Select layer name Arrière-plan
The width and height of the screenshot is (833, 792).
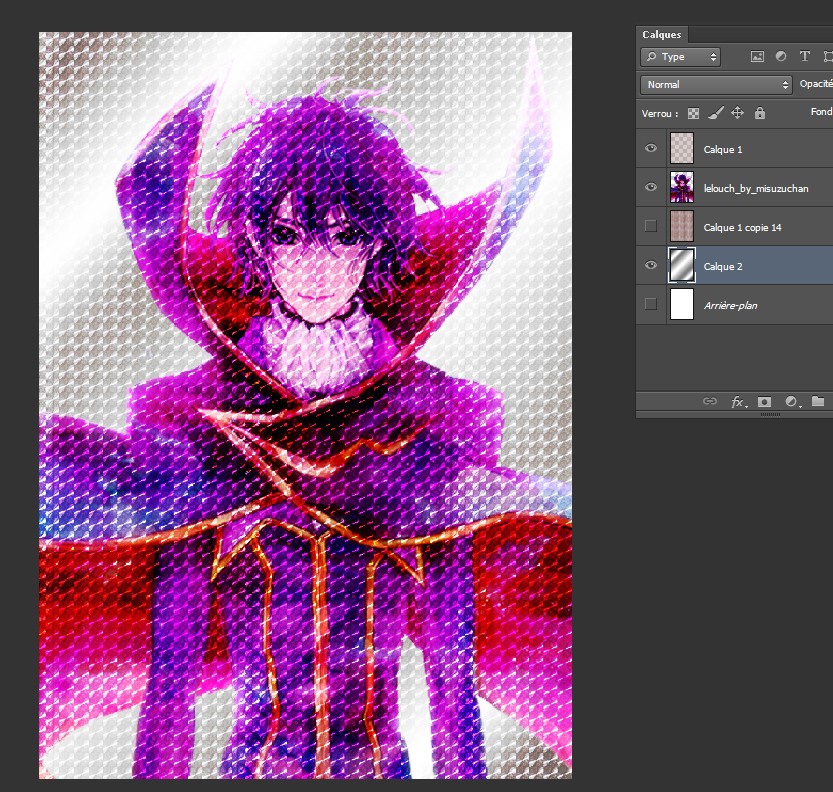point(730,305)
